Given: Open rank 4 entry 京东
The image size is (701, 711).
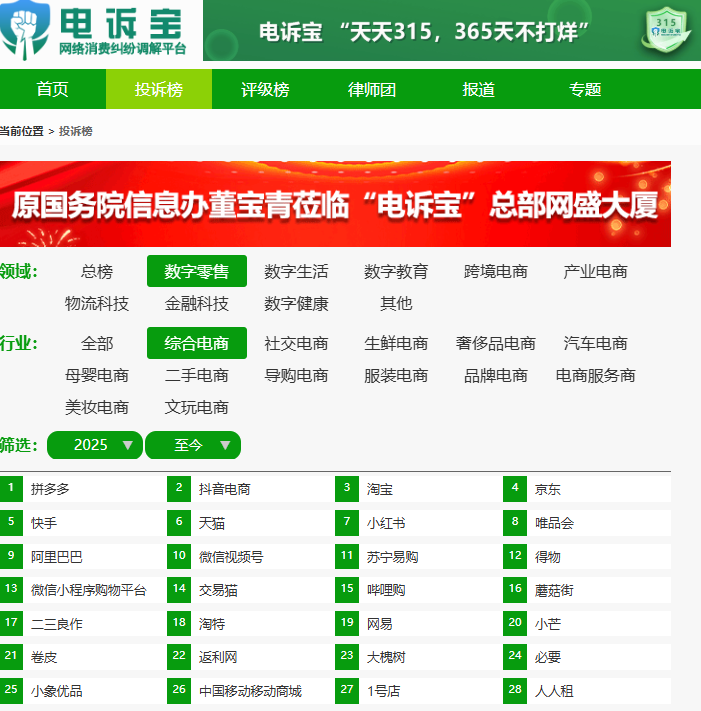Looking at the screenshot, I should (548, 489).
